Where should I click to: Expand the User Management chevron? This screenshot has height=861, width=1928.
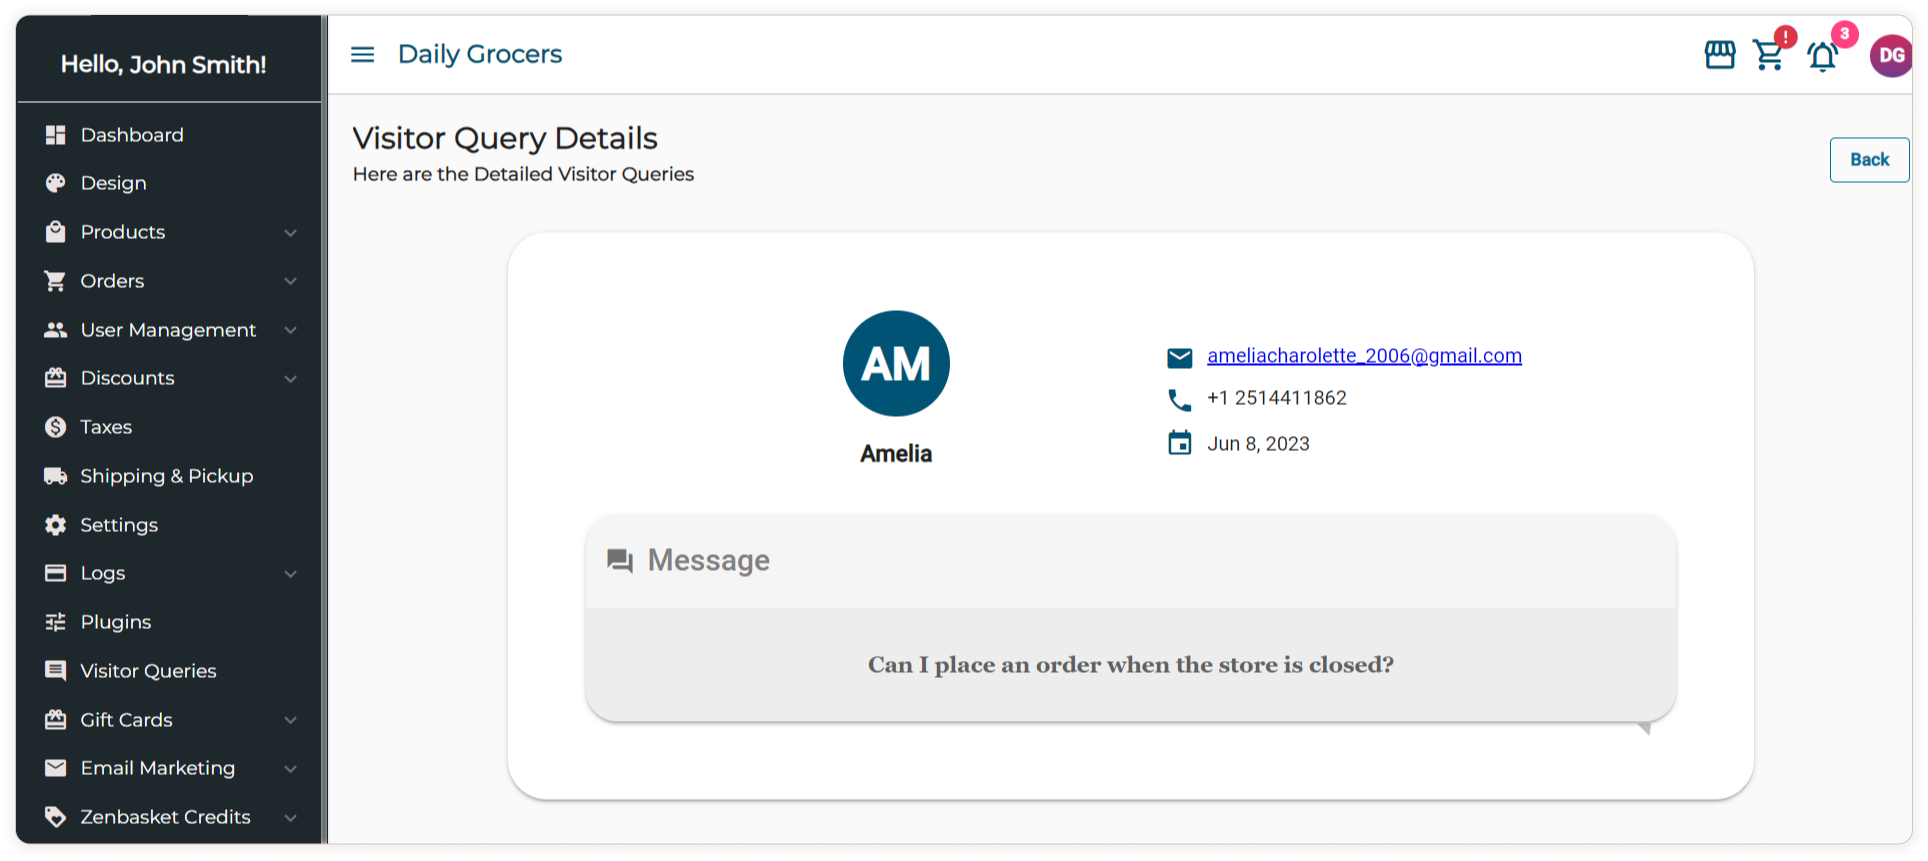pyautogui.click(x=290, y=330)
